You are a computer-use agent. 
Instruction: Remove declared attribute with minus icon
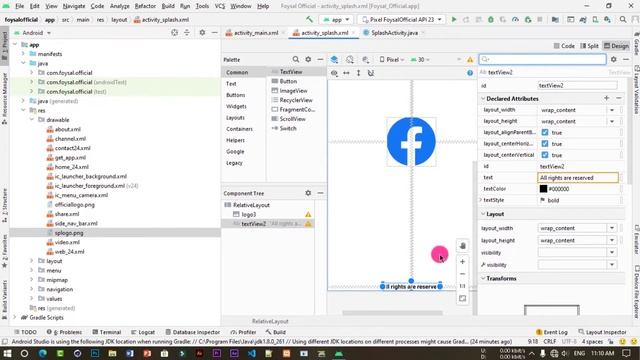pos(619,98)
